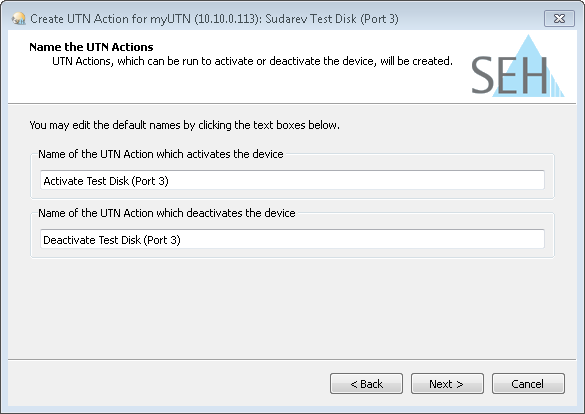Click empty gray area below the deactivate group box
The height and width of the screenshot is (414, 585).
pyautogui.click(x=292, y=308)
